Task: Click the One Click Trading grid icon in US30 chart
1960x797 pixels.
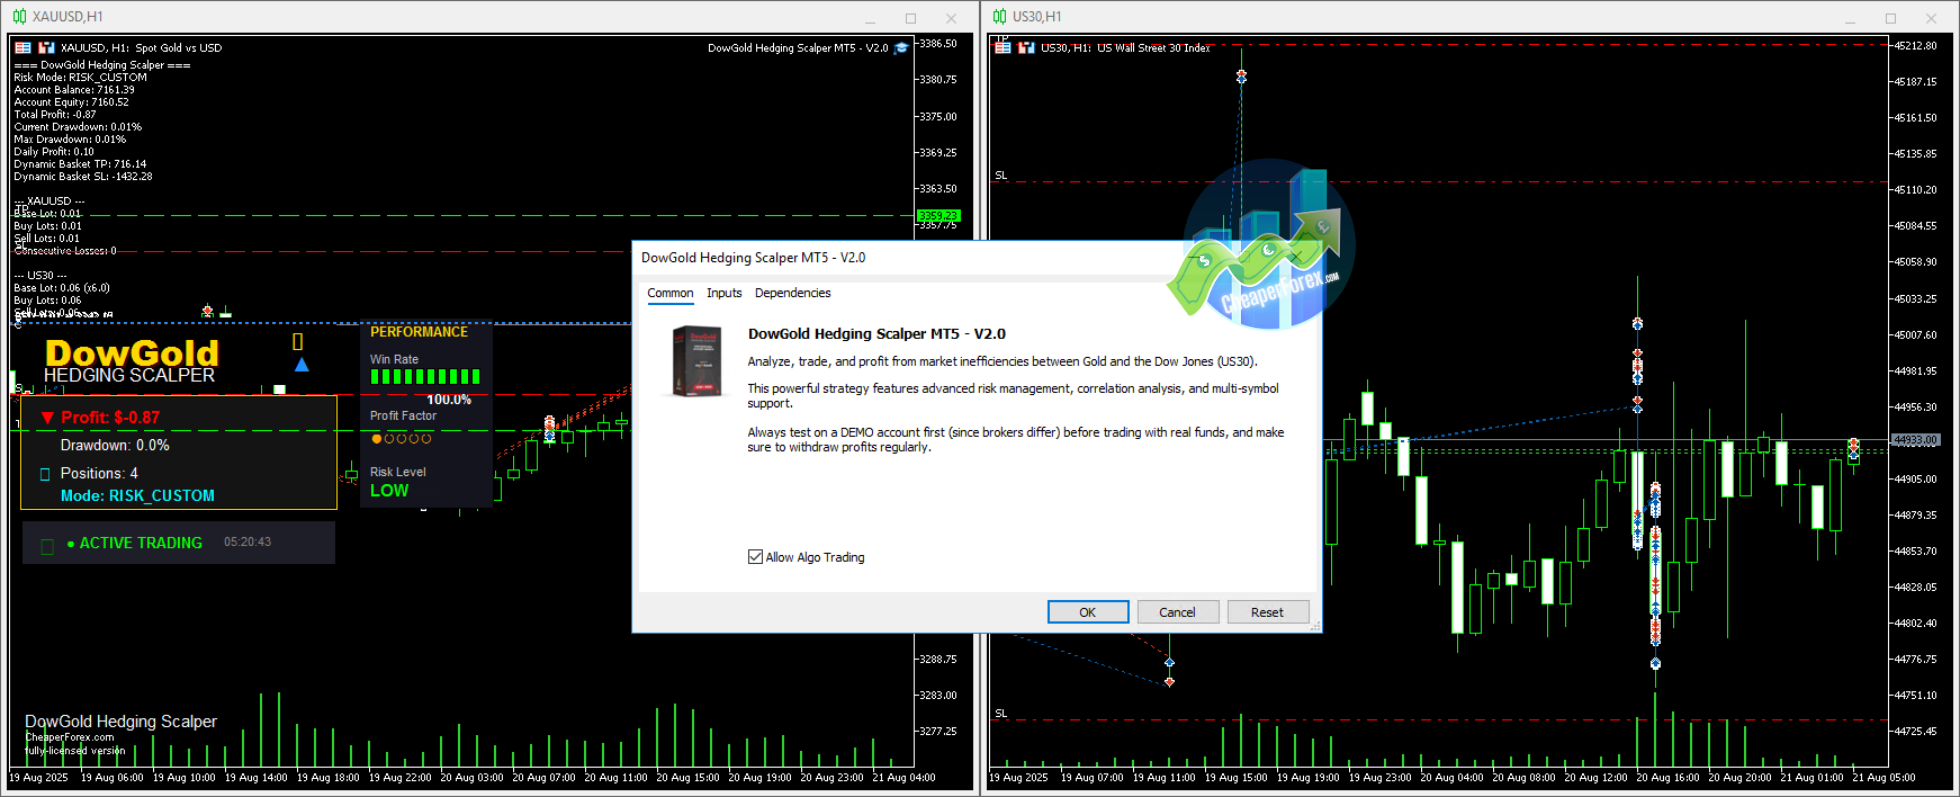Action: coord(1003,47)
